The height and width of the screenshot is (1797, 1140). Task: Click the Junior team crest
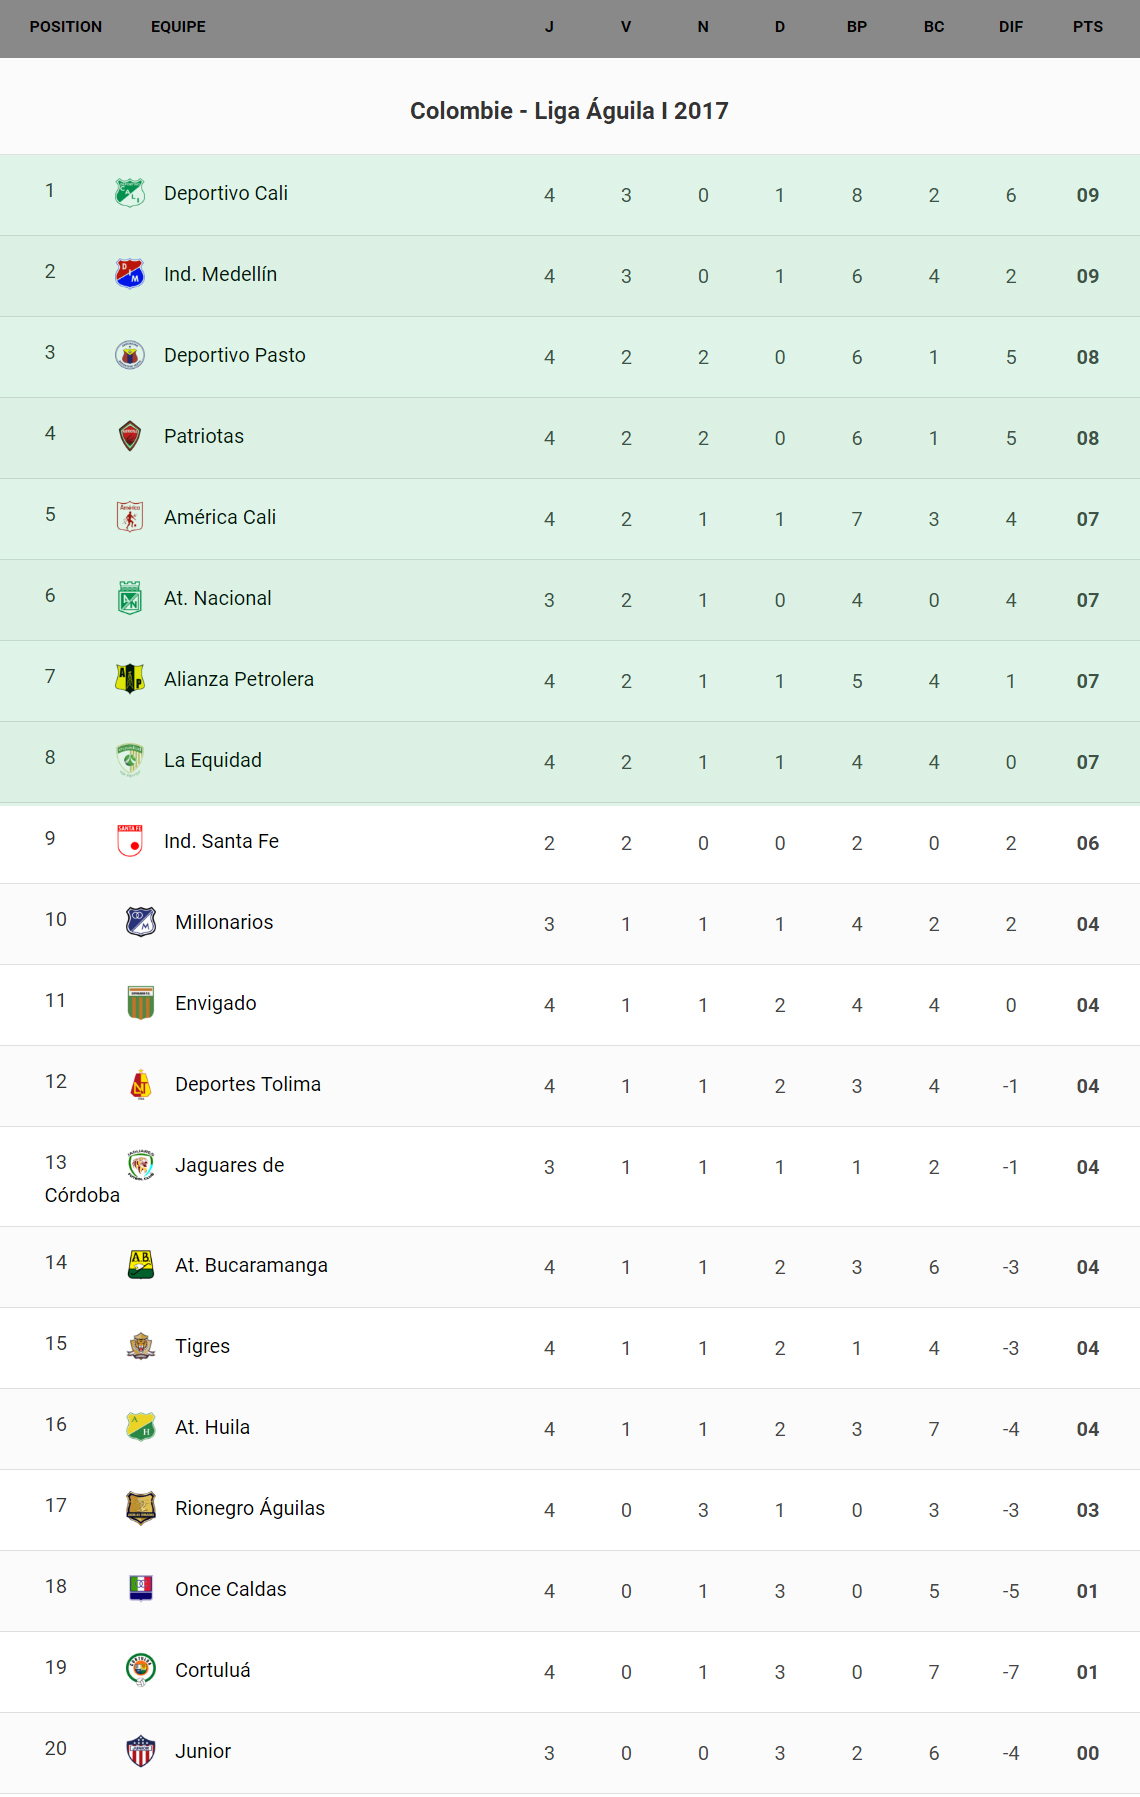tap(141, 1750)
